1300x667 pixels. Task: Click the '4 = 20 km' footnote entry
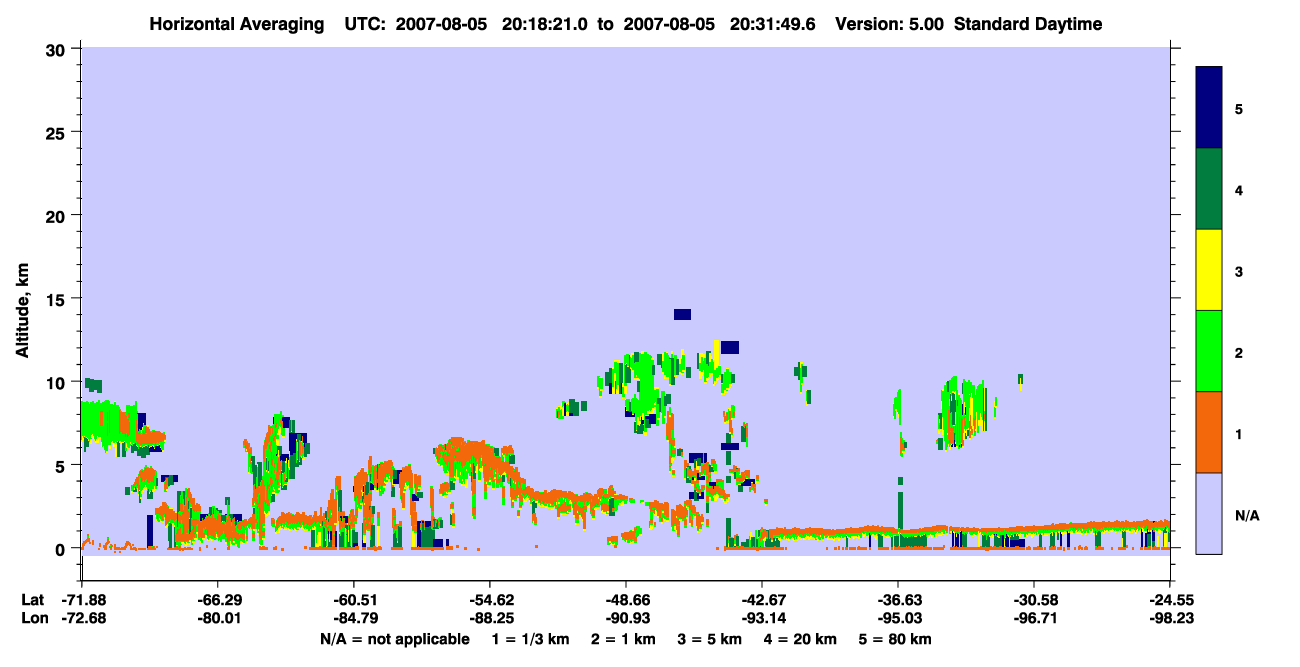[801, 639]
